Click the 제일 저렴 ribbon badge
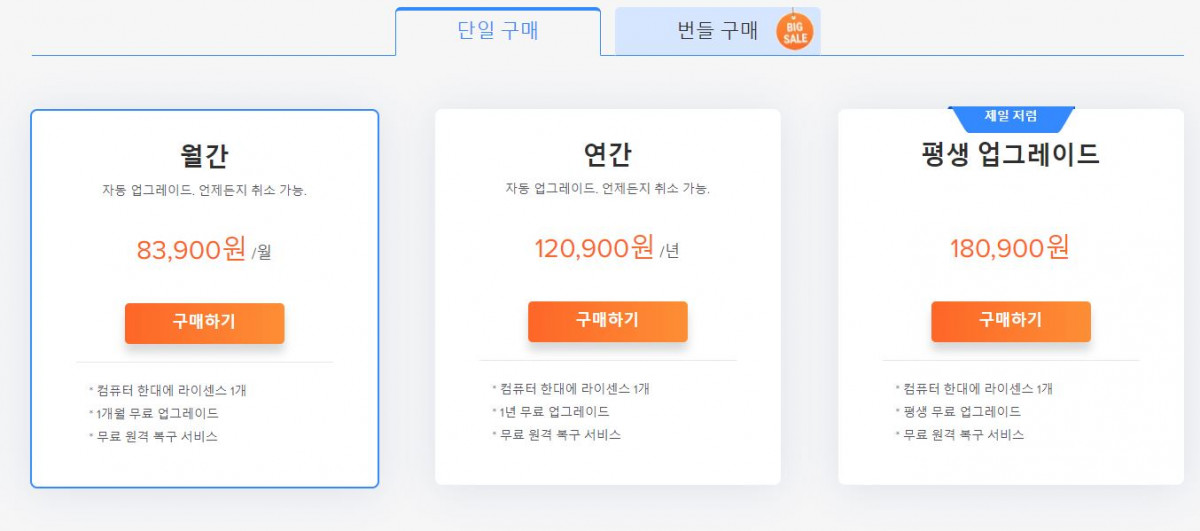This screenshot has height=531, width=1200. (x=1011, y=117)
